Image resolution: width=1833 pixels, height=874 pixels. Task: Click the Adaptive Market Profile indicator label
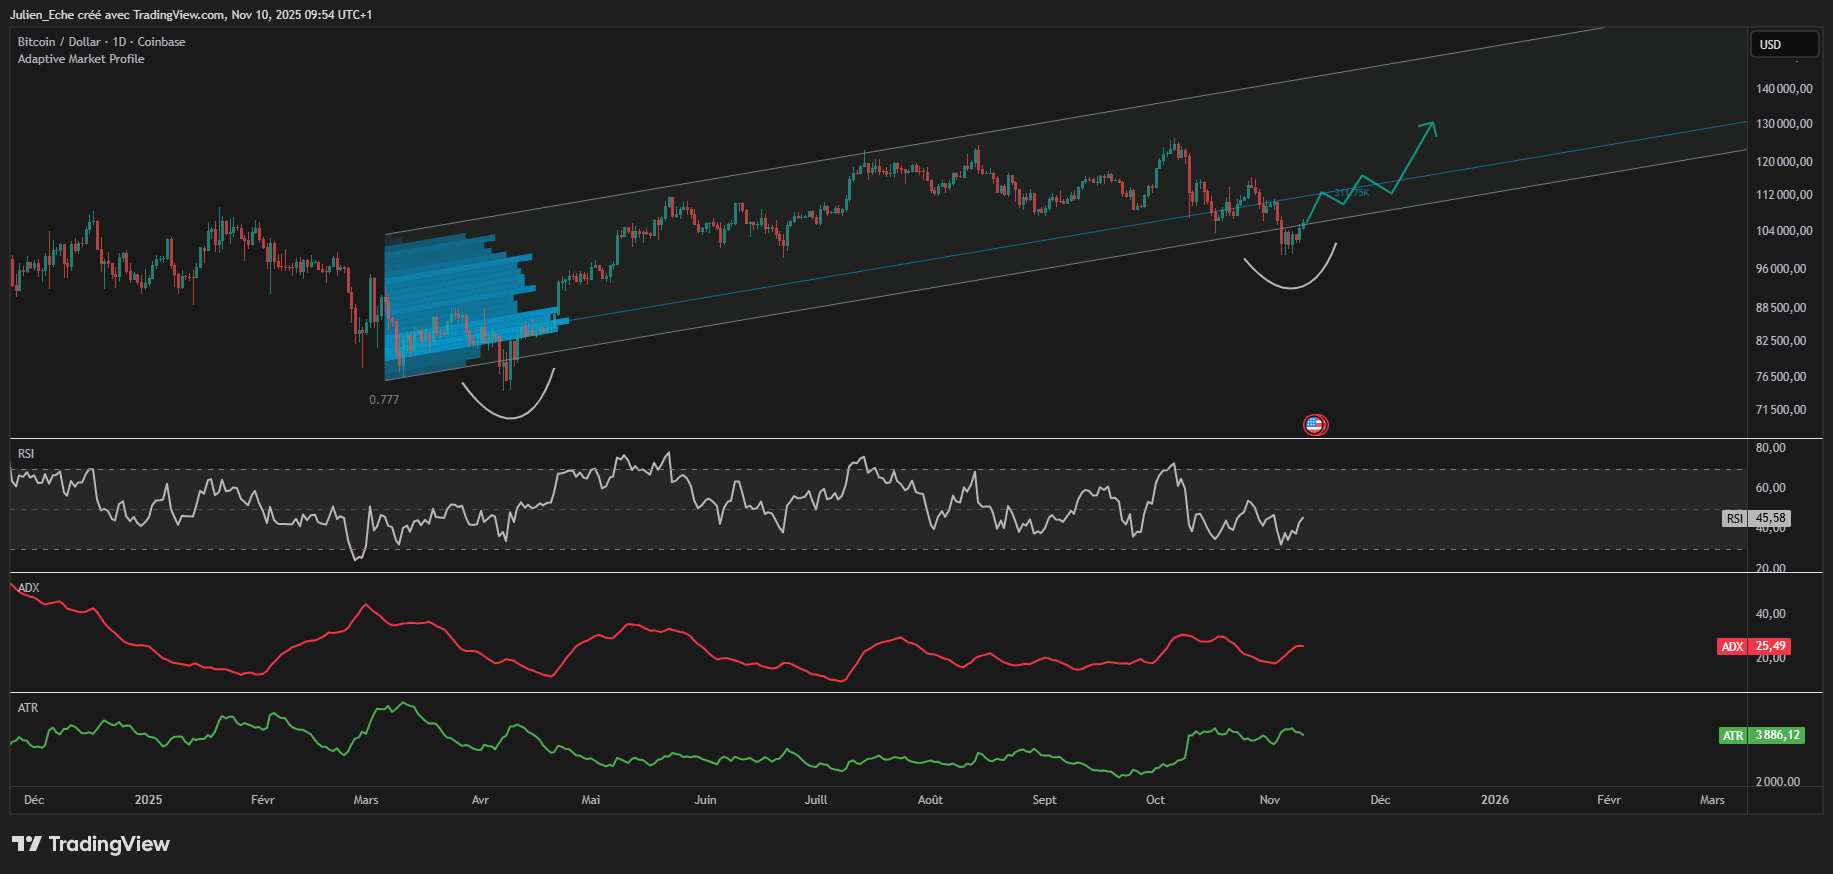pyautogui.click(x=81, y=59)
